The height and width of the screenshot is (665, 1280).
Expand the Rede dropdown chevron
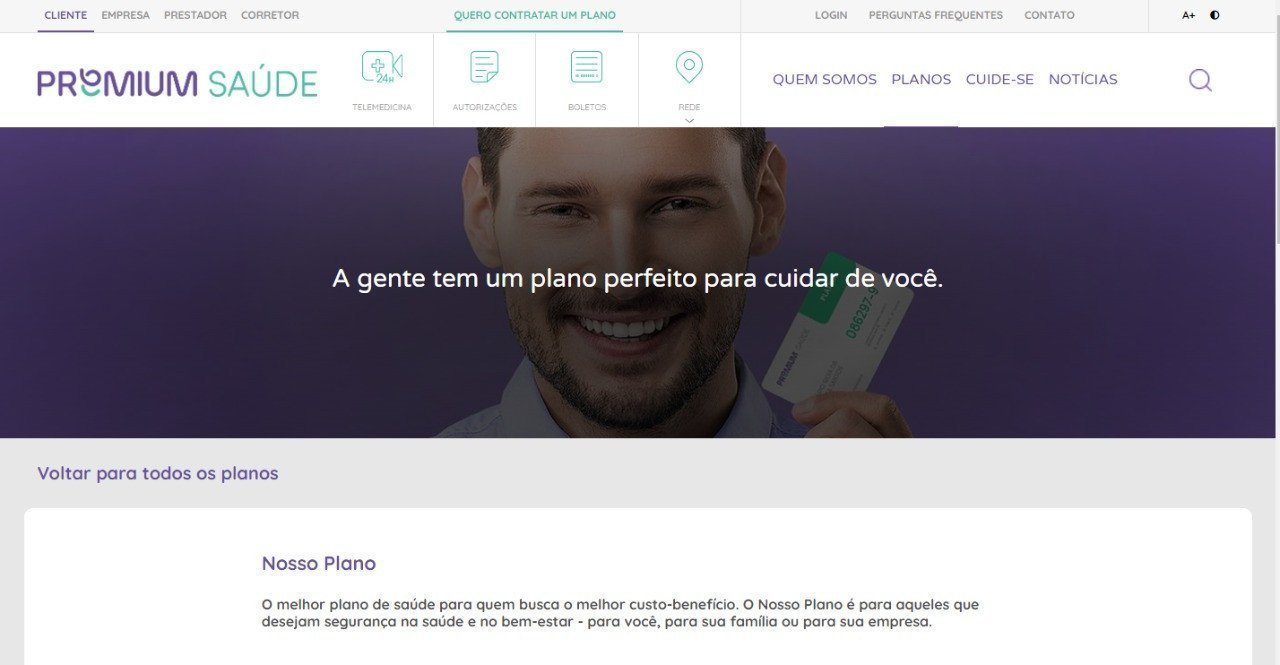coord(689,121)
